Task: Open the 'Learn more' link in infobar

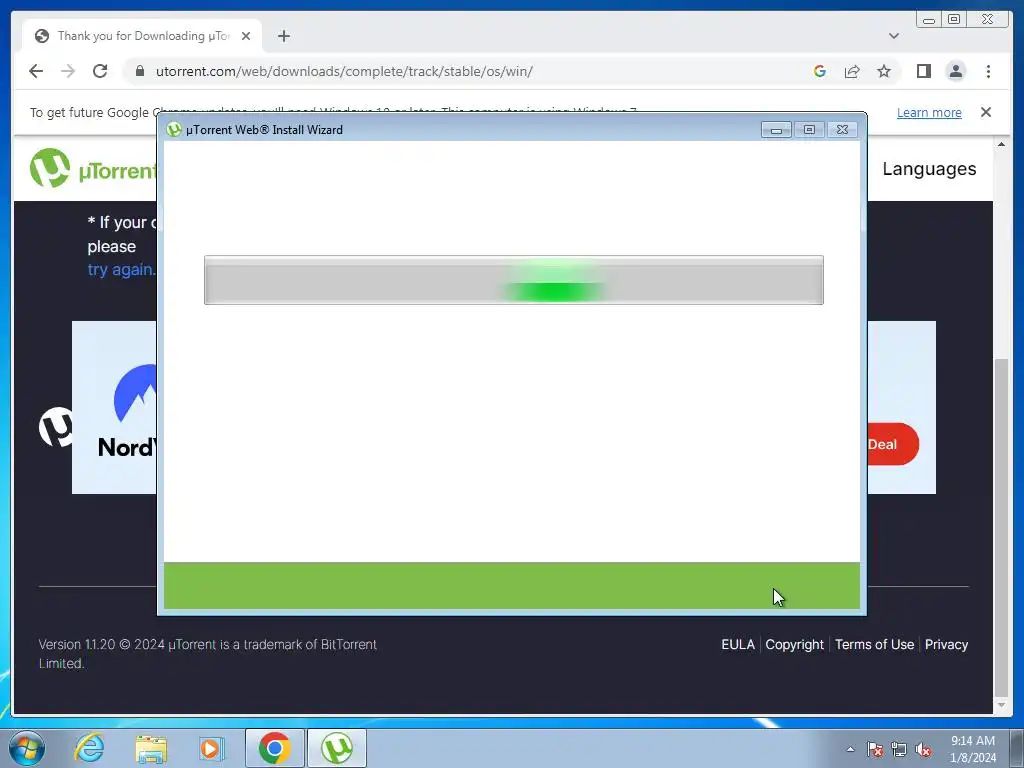Action: 929,112
